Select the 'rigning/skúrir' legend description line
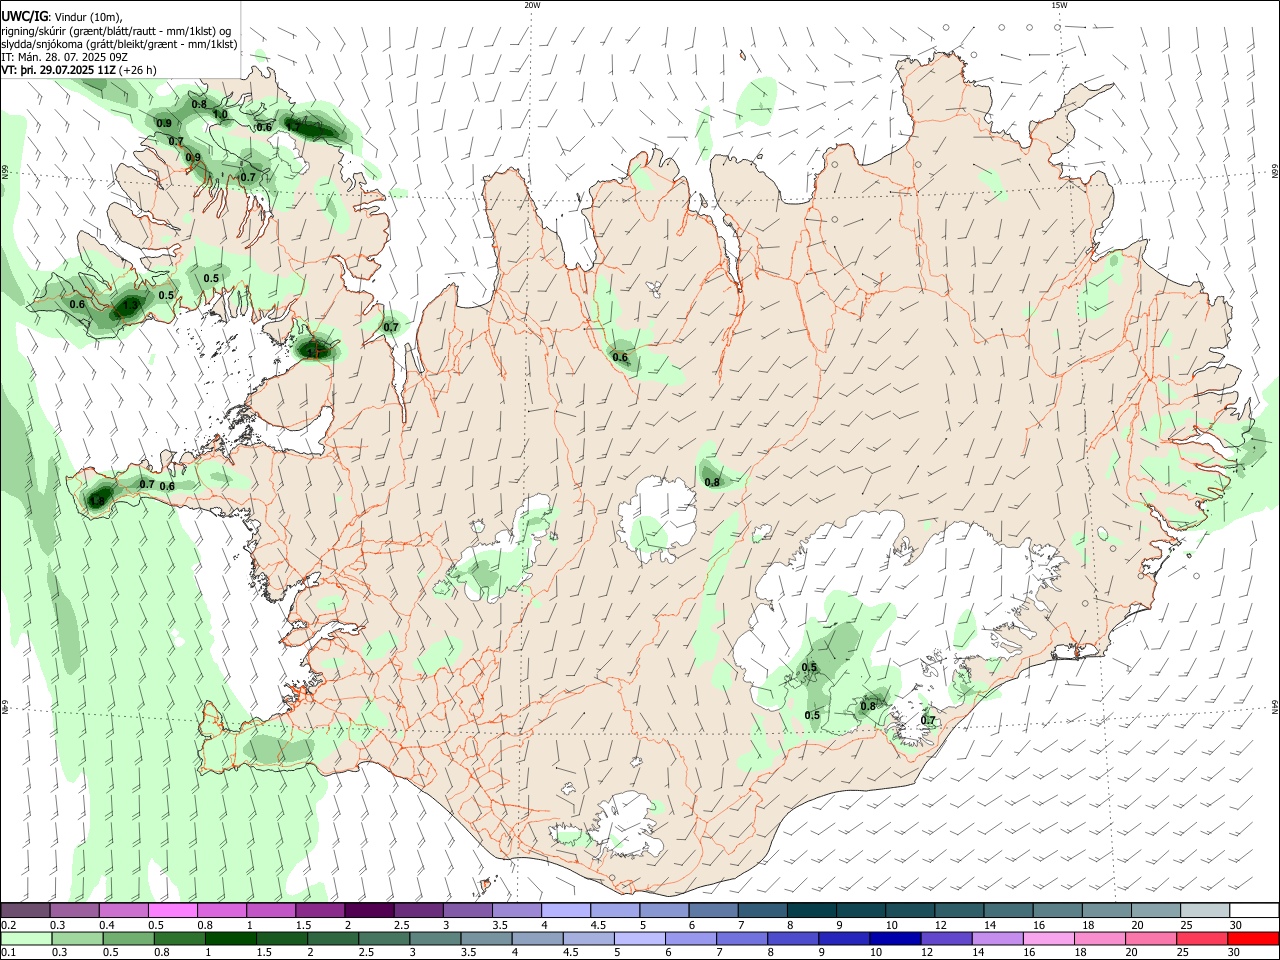Viewport: 1280px width, 960px height. 115,30
